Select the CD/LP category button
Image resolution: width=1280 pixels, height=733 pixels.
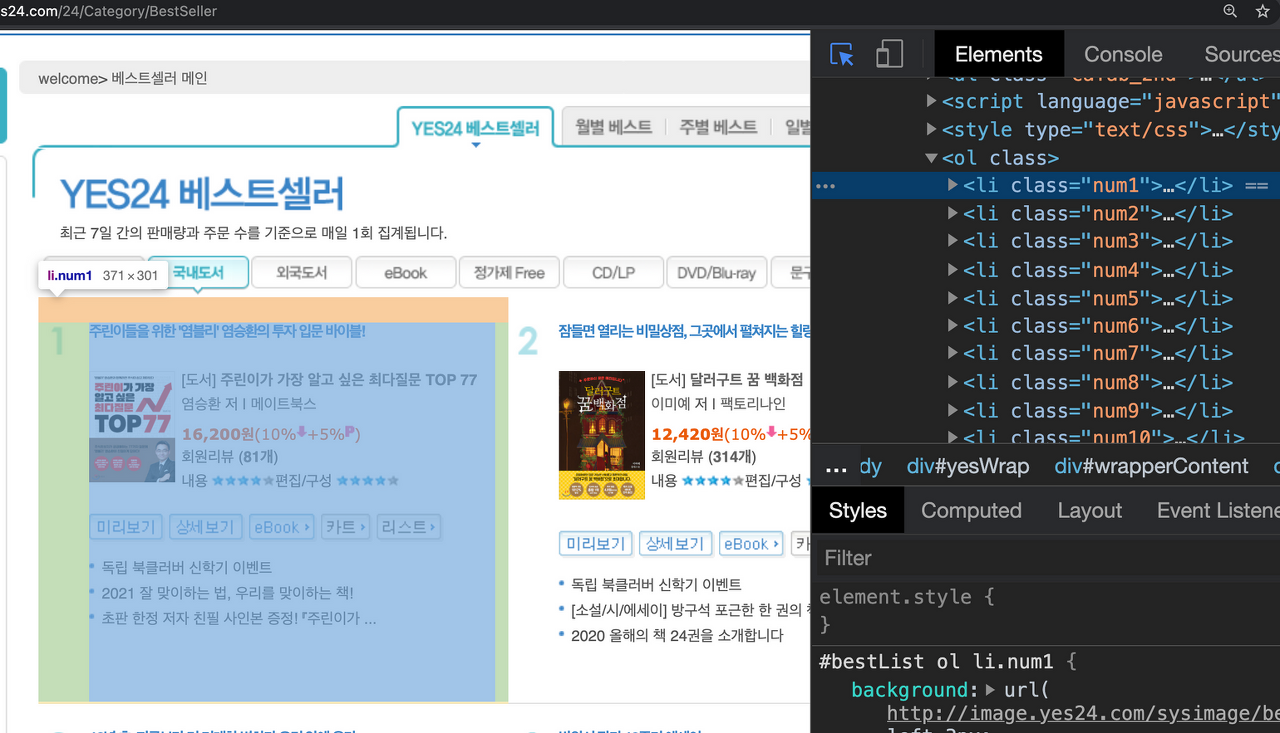coord(614,272)
